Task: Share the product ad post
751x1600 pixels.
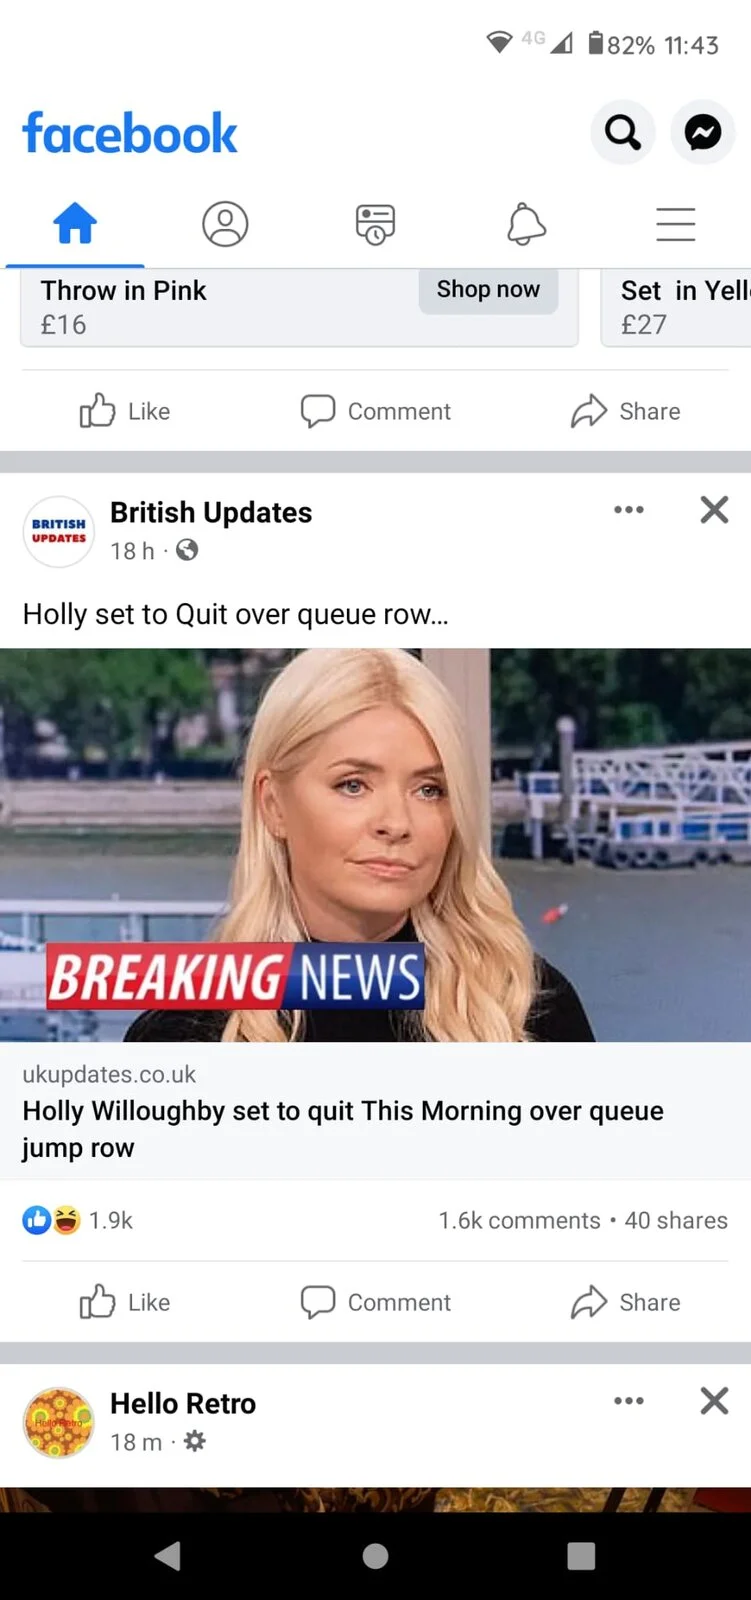Action: pyautogui.click(x=626, y=411)
